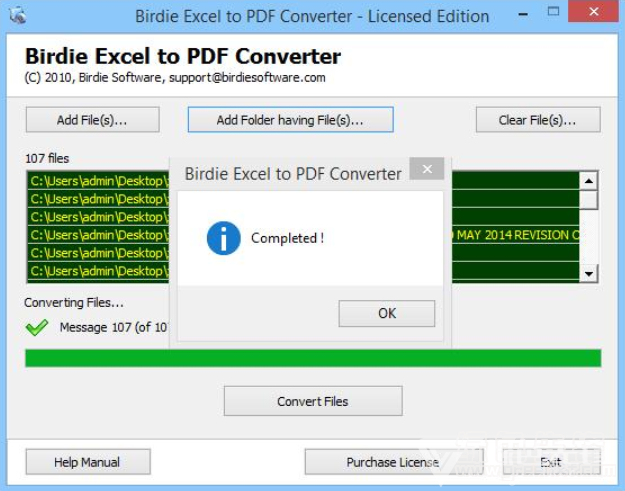Minimize the Birdie converter window
Image resolution: width=625 pixels, height=491 pixels.
[523, 14]
